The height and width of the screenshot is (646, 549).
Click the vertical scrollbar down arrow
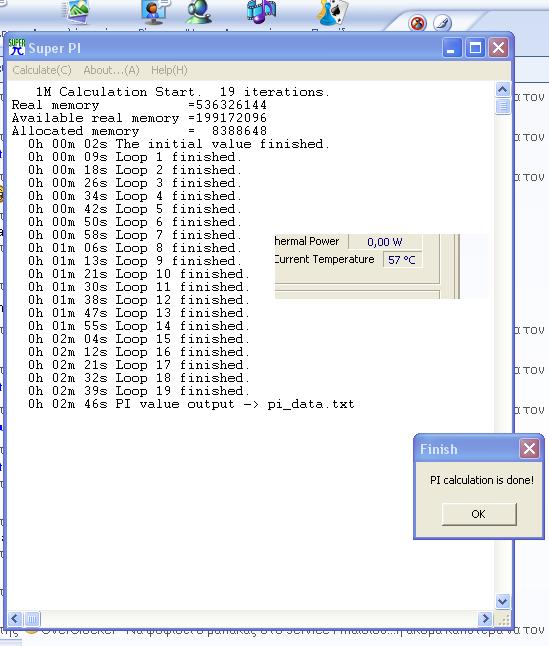[x=502, y=601]
